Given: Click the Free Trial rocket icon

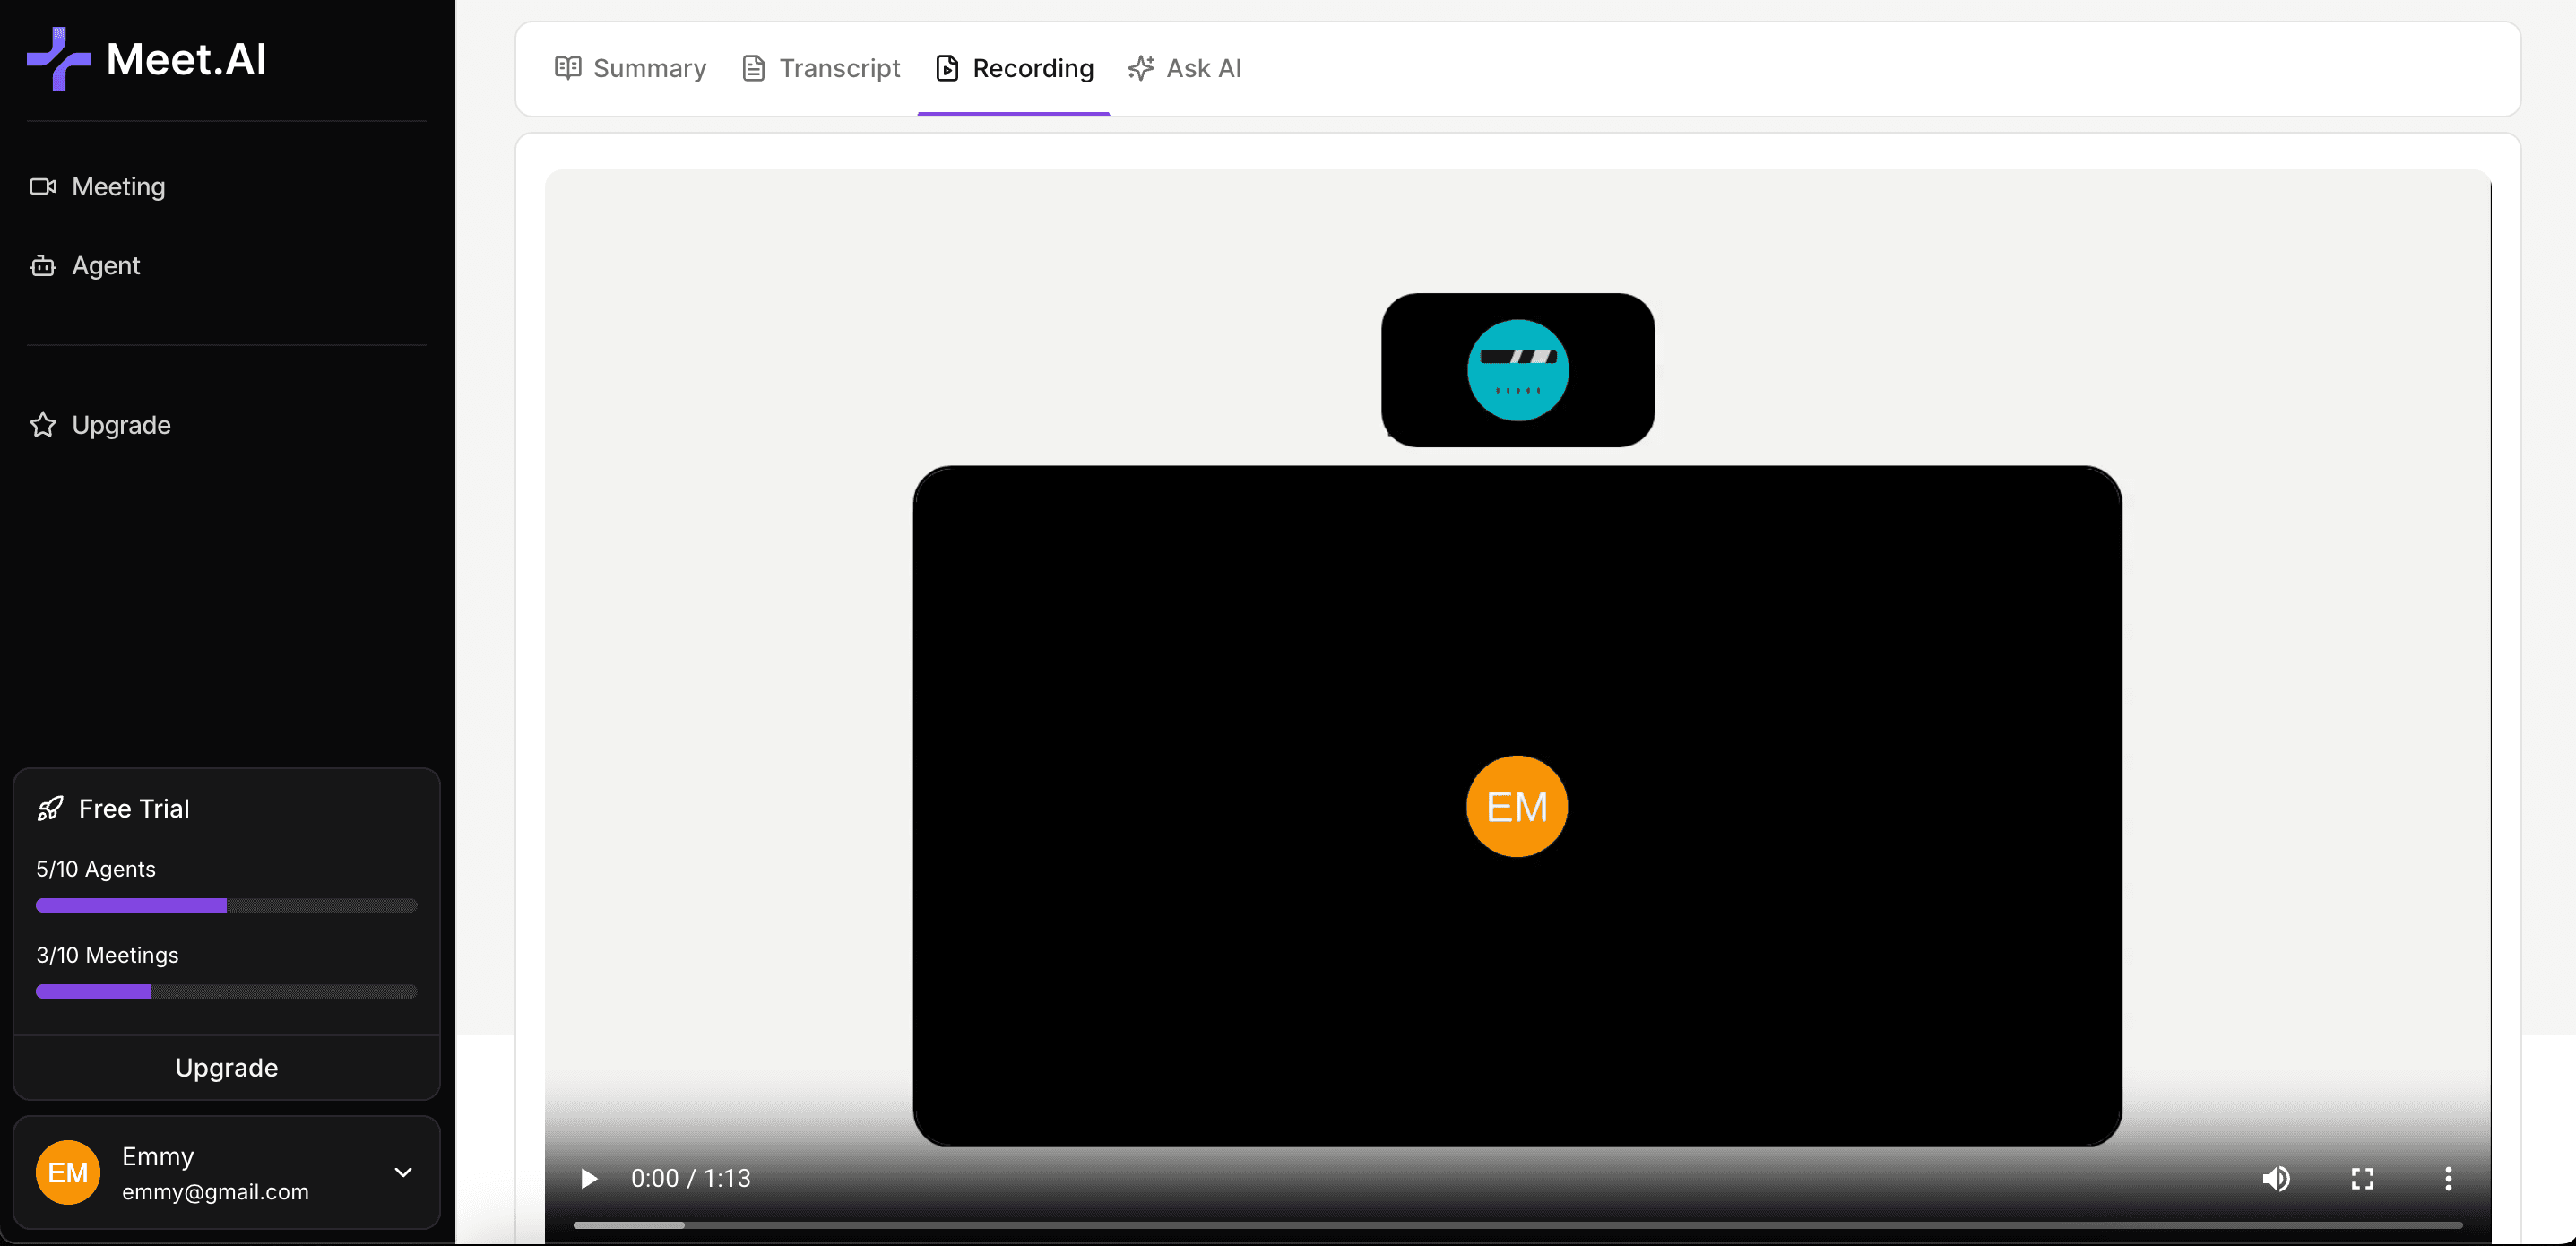Looking at the screenshot, I should tap(50, 808).
